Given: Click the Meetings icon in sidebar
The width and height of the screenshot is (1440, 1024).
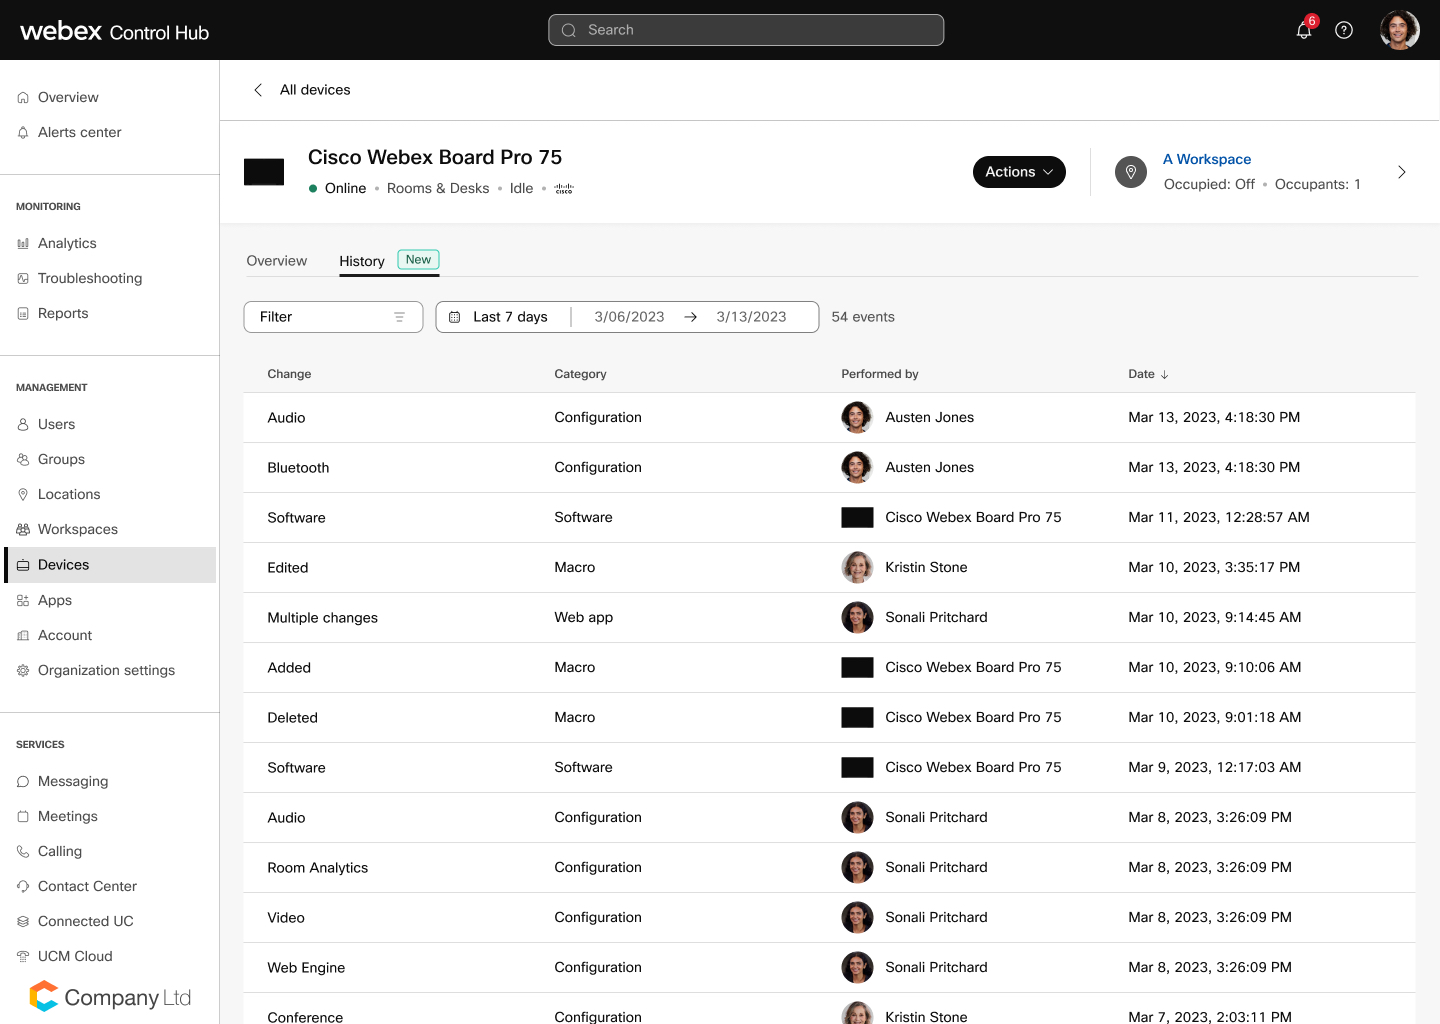Looking at the screenshot, I should tap(23, 816).
